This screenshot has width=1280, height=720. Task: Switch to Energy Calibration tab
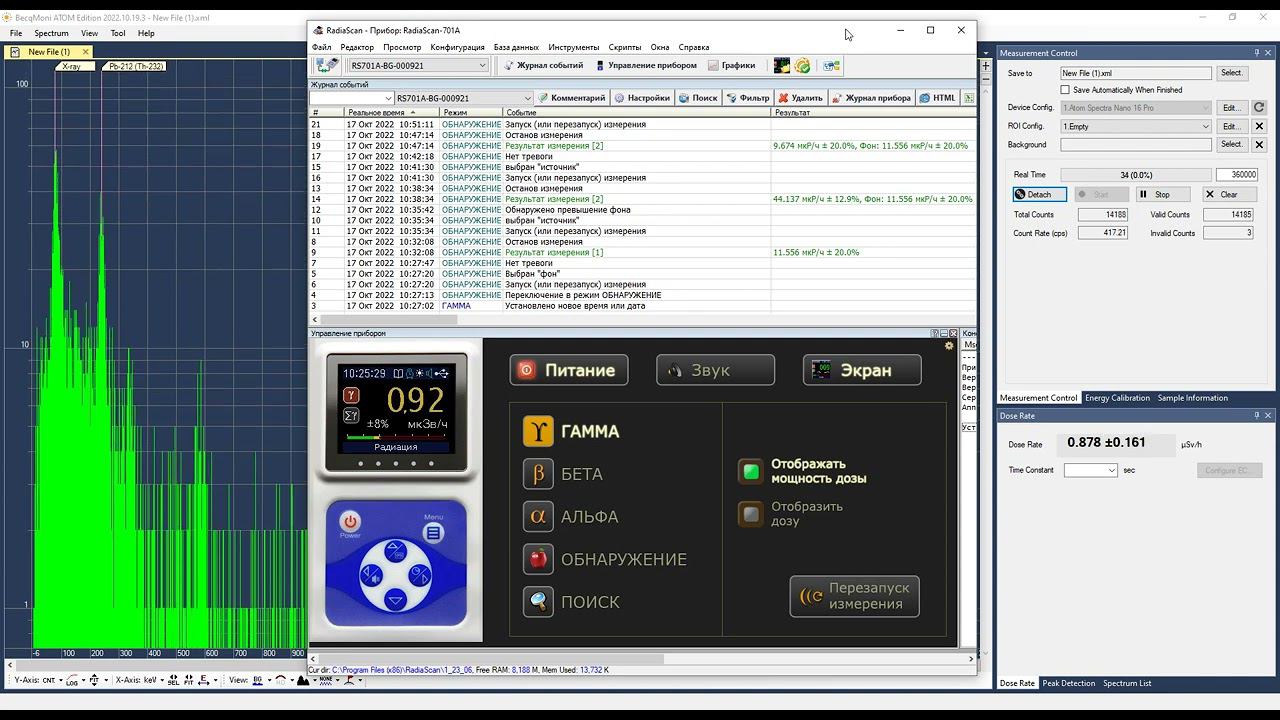[1117, 398]
